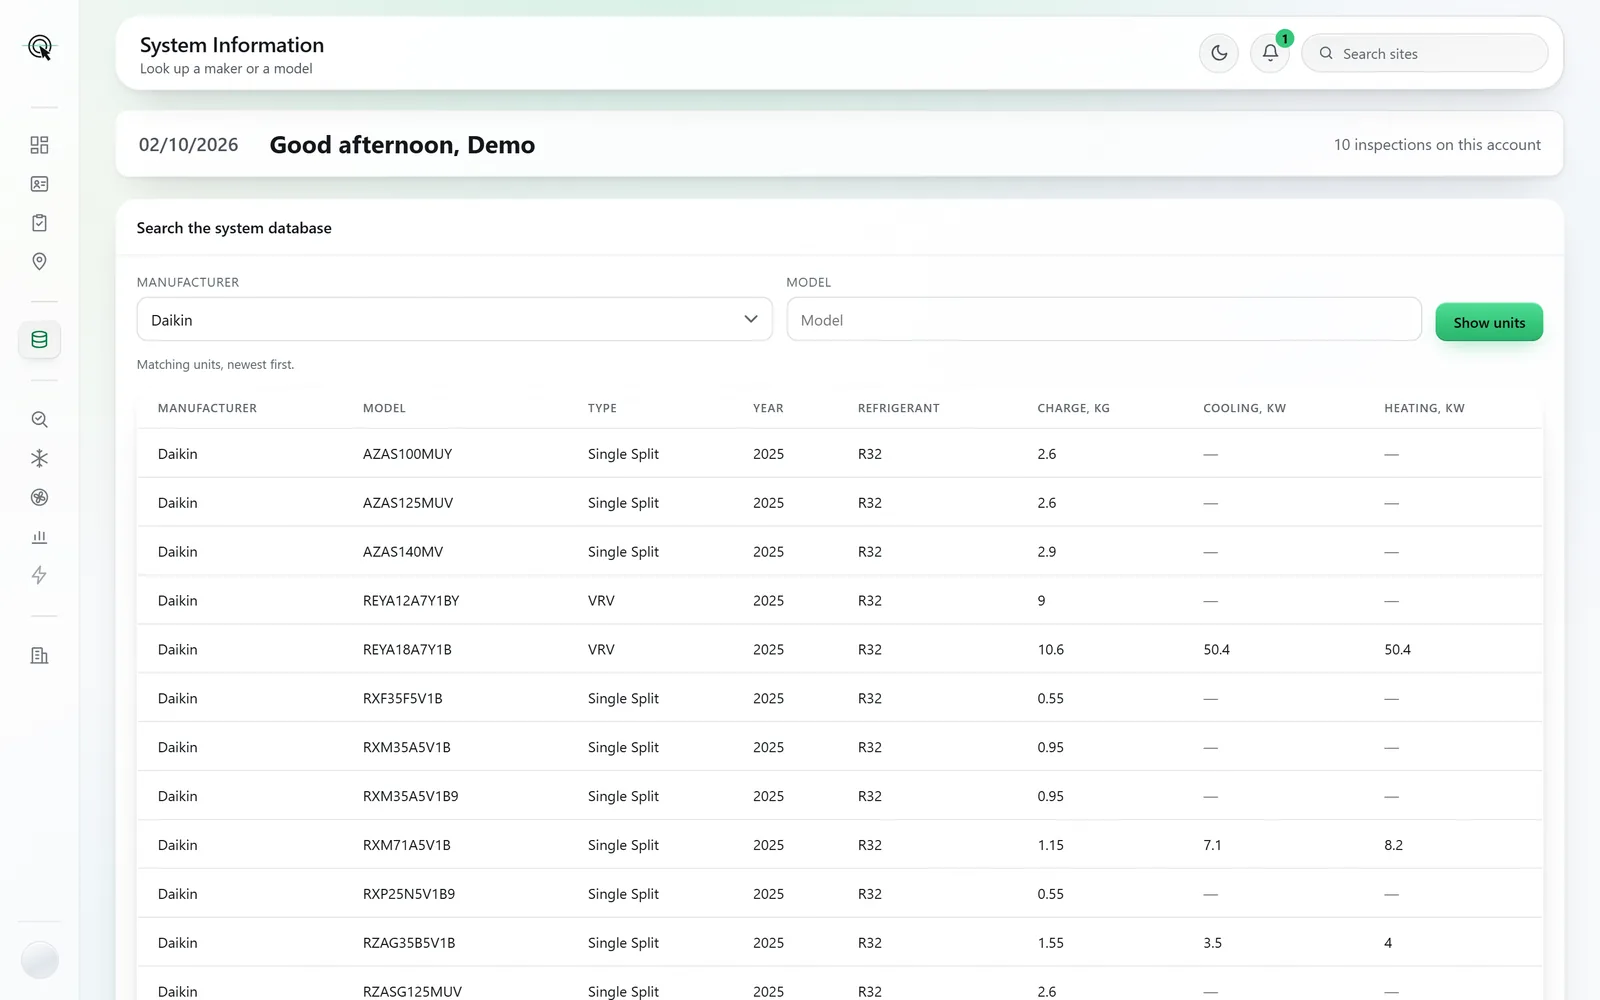Open the magnifier check sidebar icon
Viewport: 1600px width, 1000px height.
(39, 419)
